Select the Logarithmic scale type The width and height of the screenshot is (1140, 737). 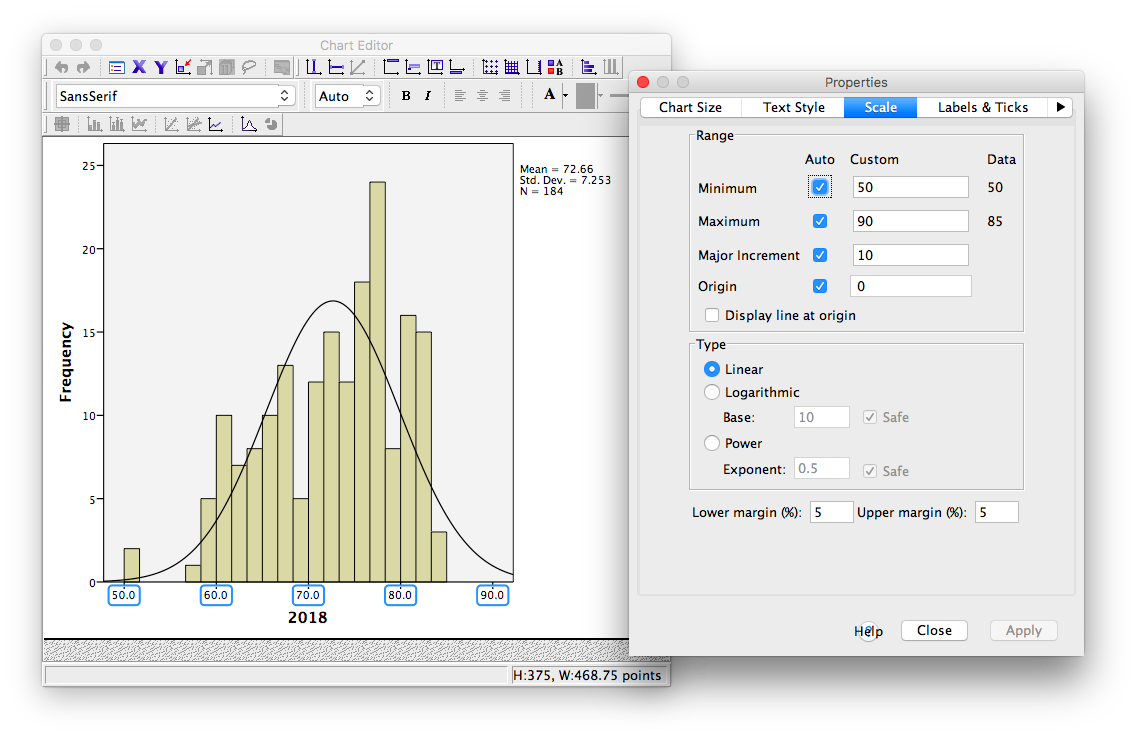coord(712,392)
